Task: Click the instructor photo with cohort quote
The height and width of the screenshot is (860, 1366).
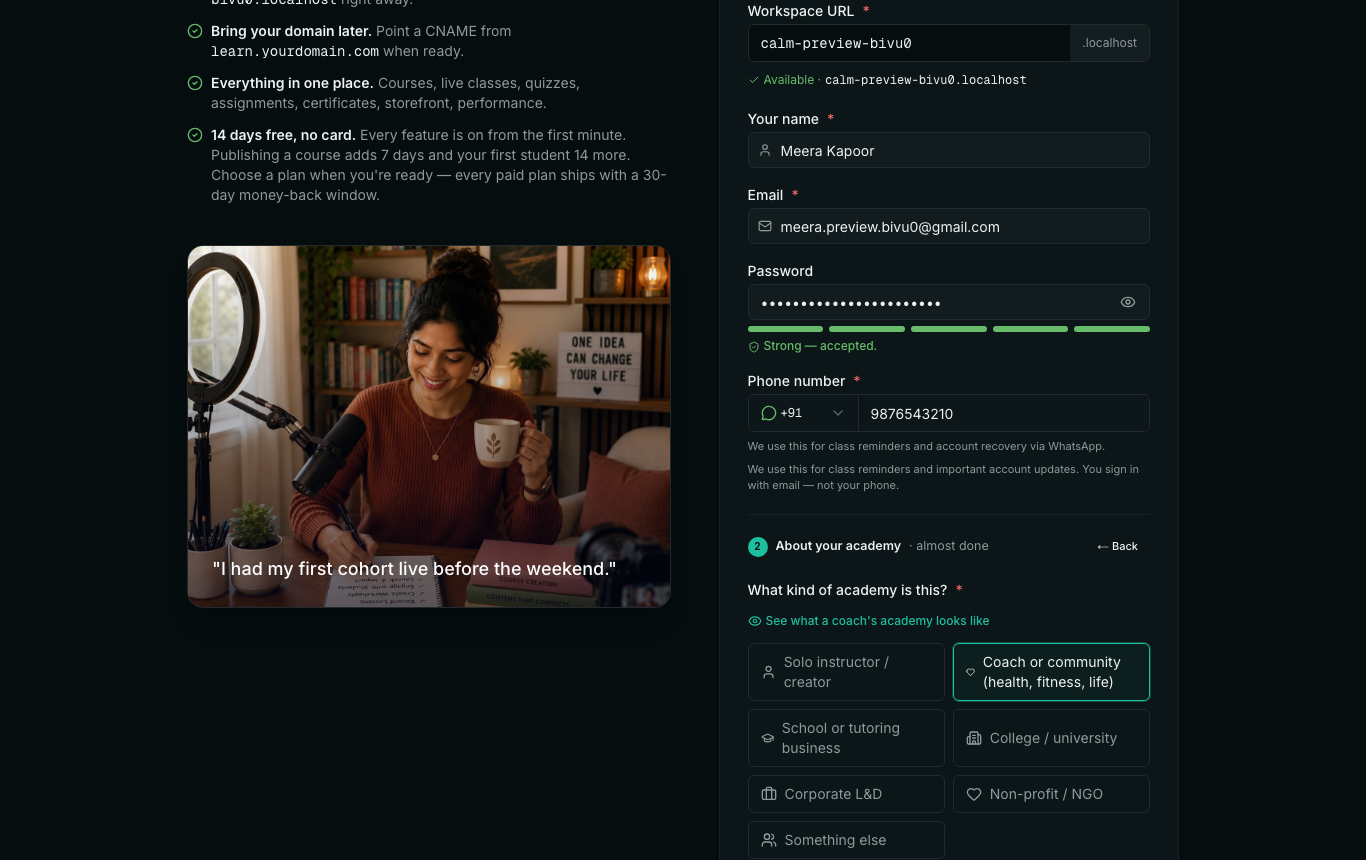Action: [429, 426]
